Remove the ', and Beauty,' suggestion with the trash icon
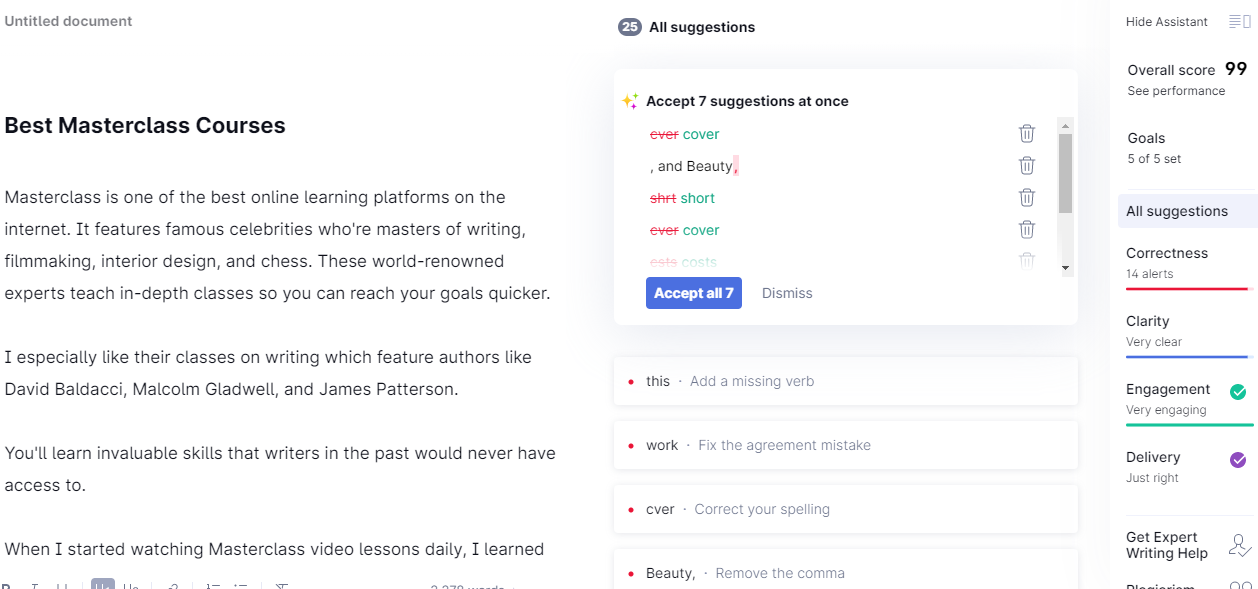The image size is (1258, 589). [x=1026, y=166]
